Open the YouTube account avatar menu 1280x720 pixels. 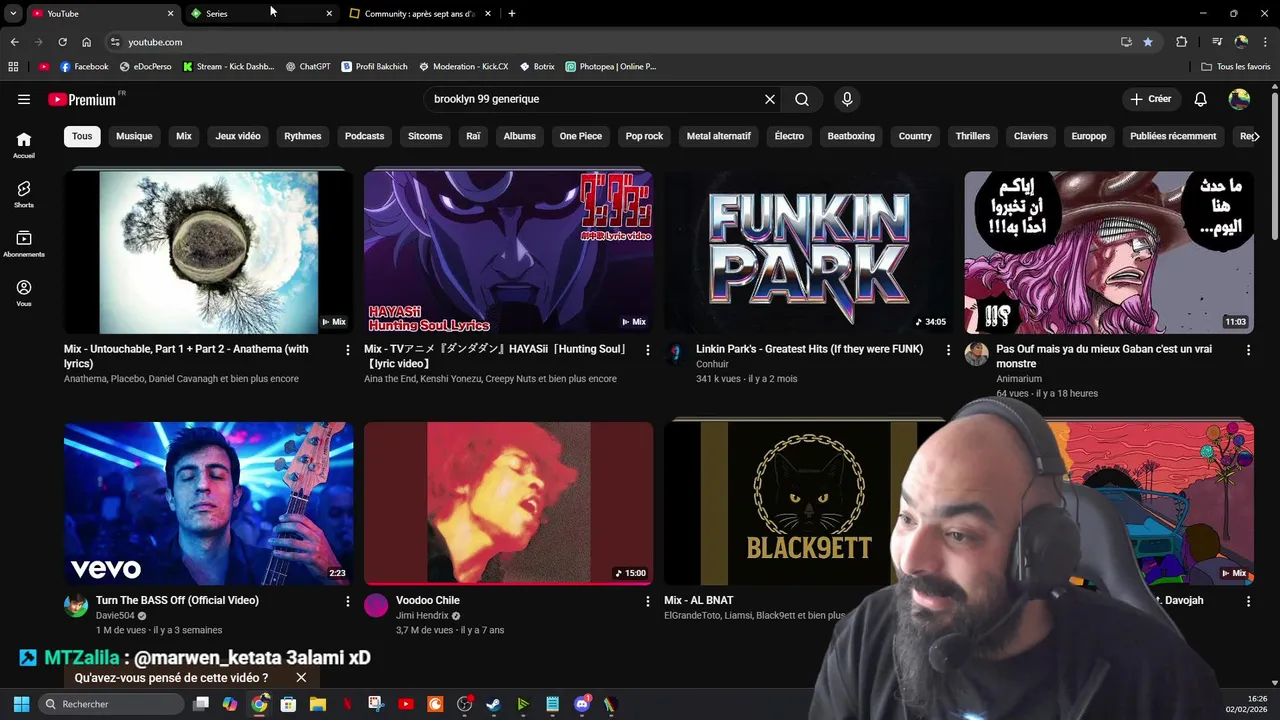[x=1239, y=99]
